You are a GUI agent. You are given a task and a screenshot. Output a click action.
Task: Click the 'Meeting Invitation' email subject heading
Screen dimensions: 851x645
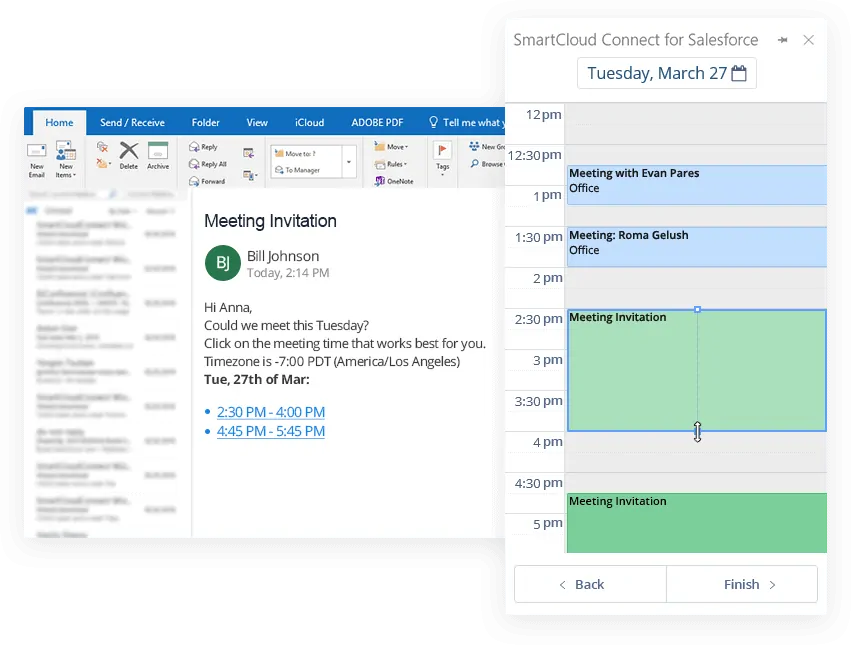point(270,221)
